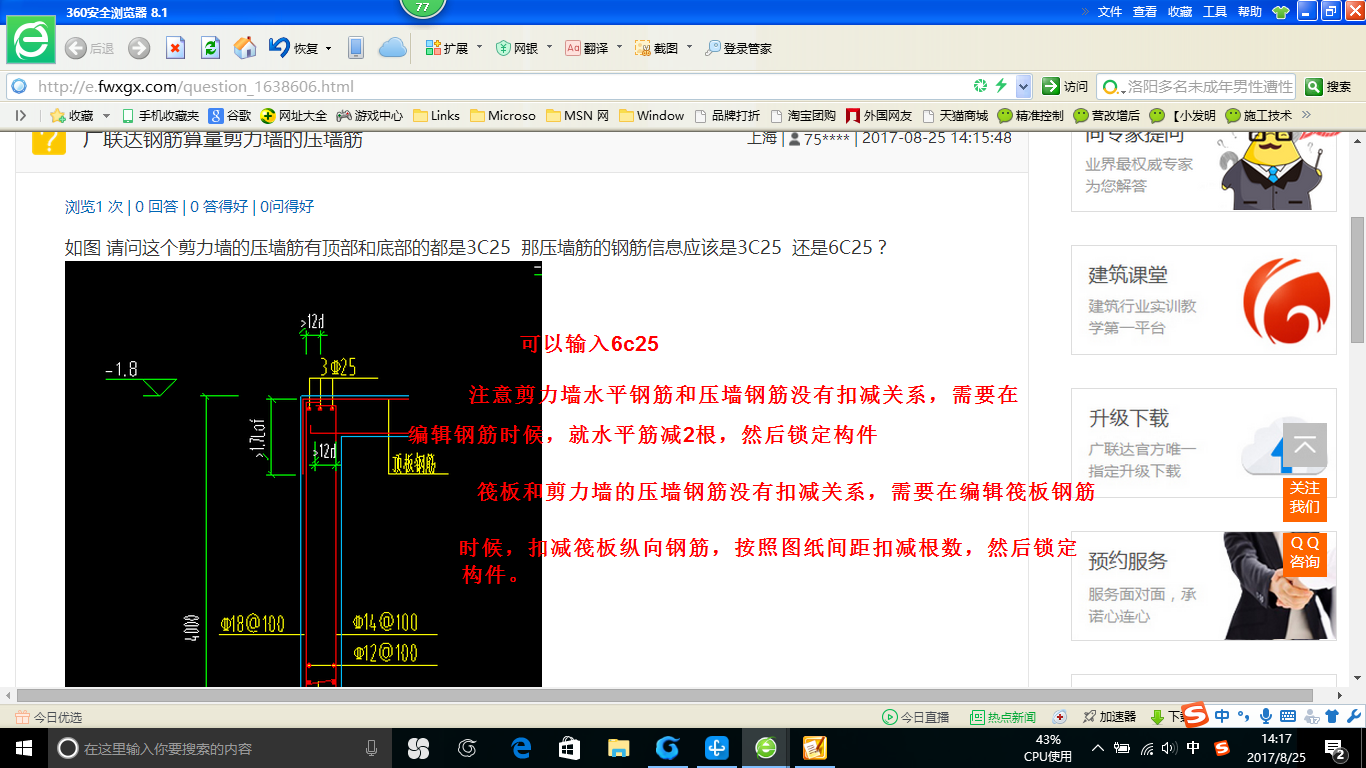Image resolution: width=1366 pixels, height=768 pixels.
Task: Click the Windows Start button
Action: (x=22, y=748)
